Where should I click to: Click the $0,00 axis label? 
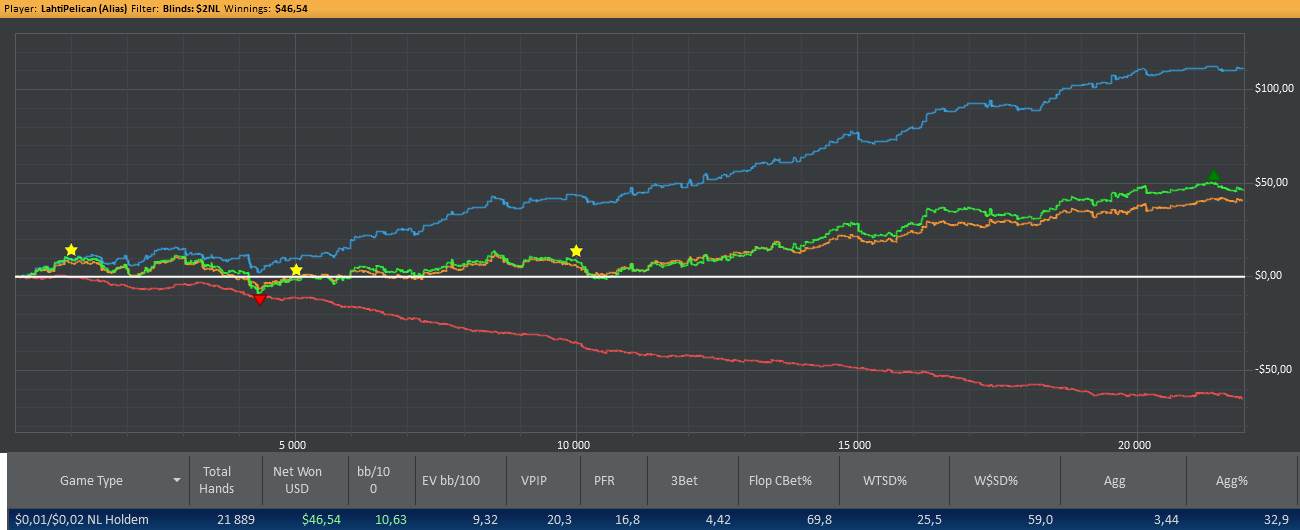tap(1270, 275)
